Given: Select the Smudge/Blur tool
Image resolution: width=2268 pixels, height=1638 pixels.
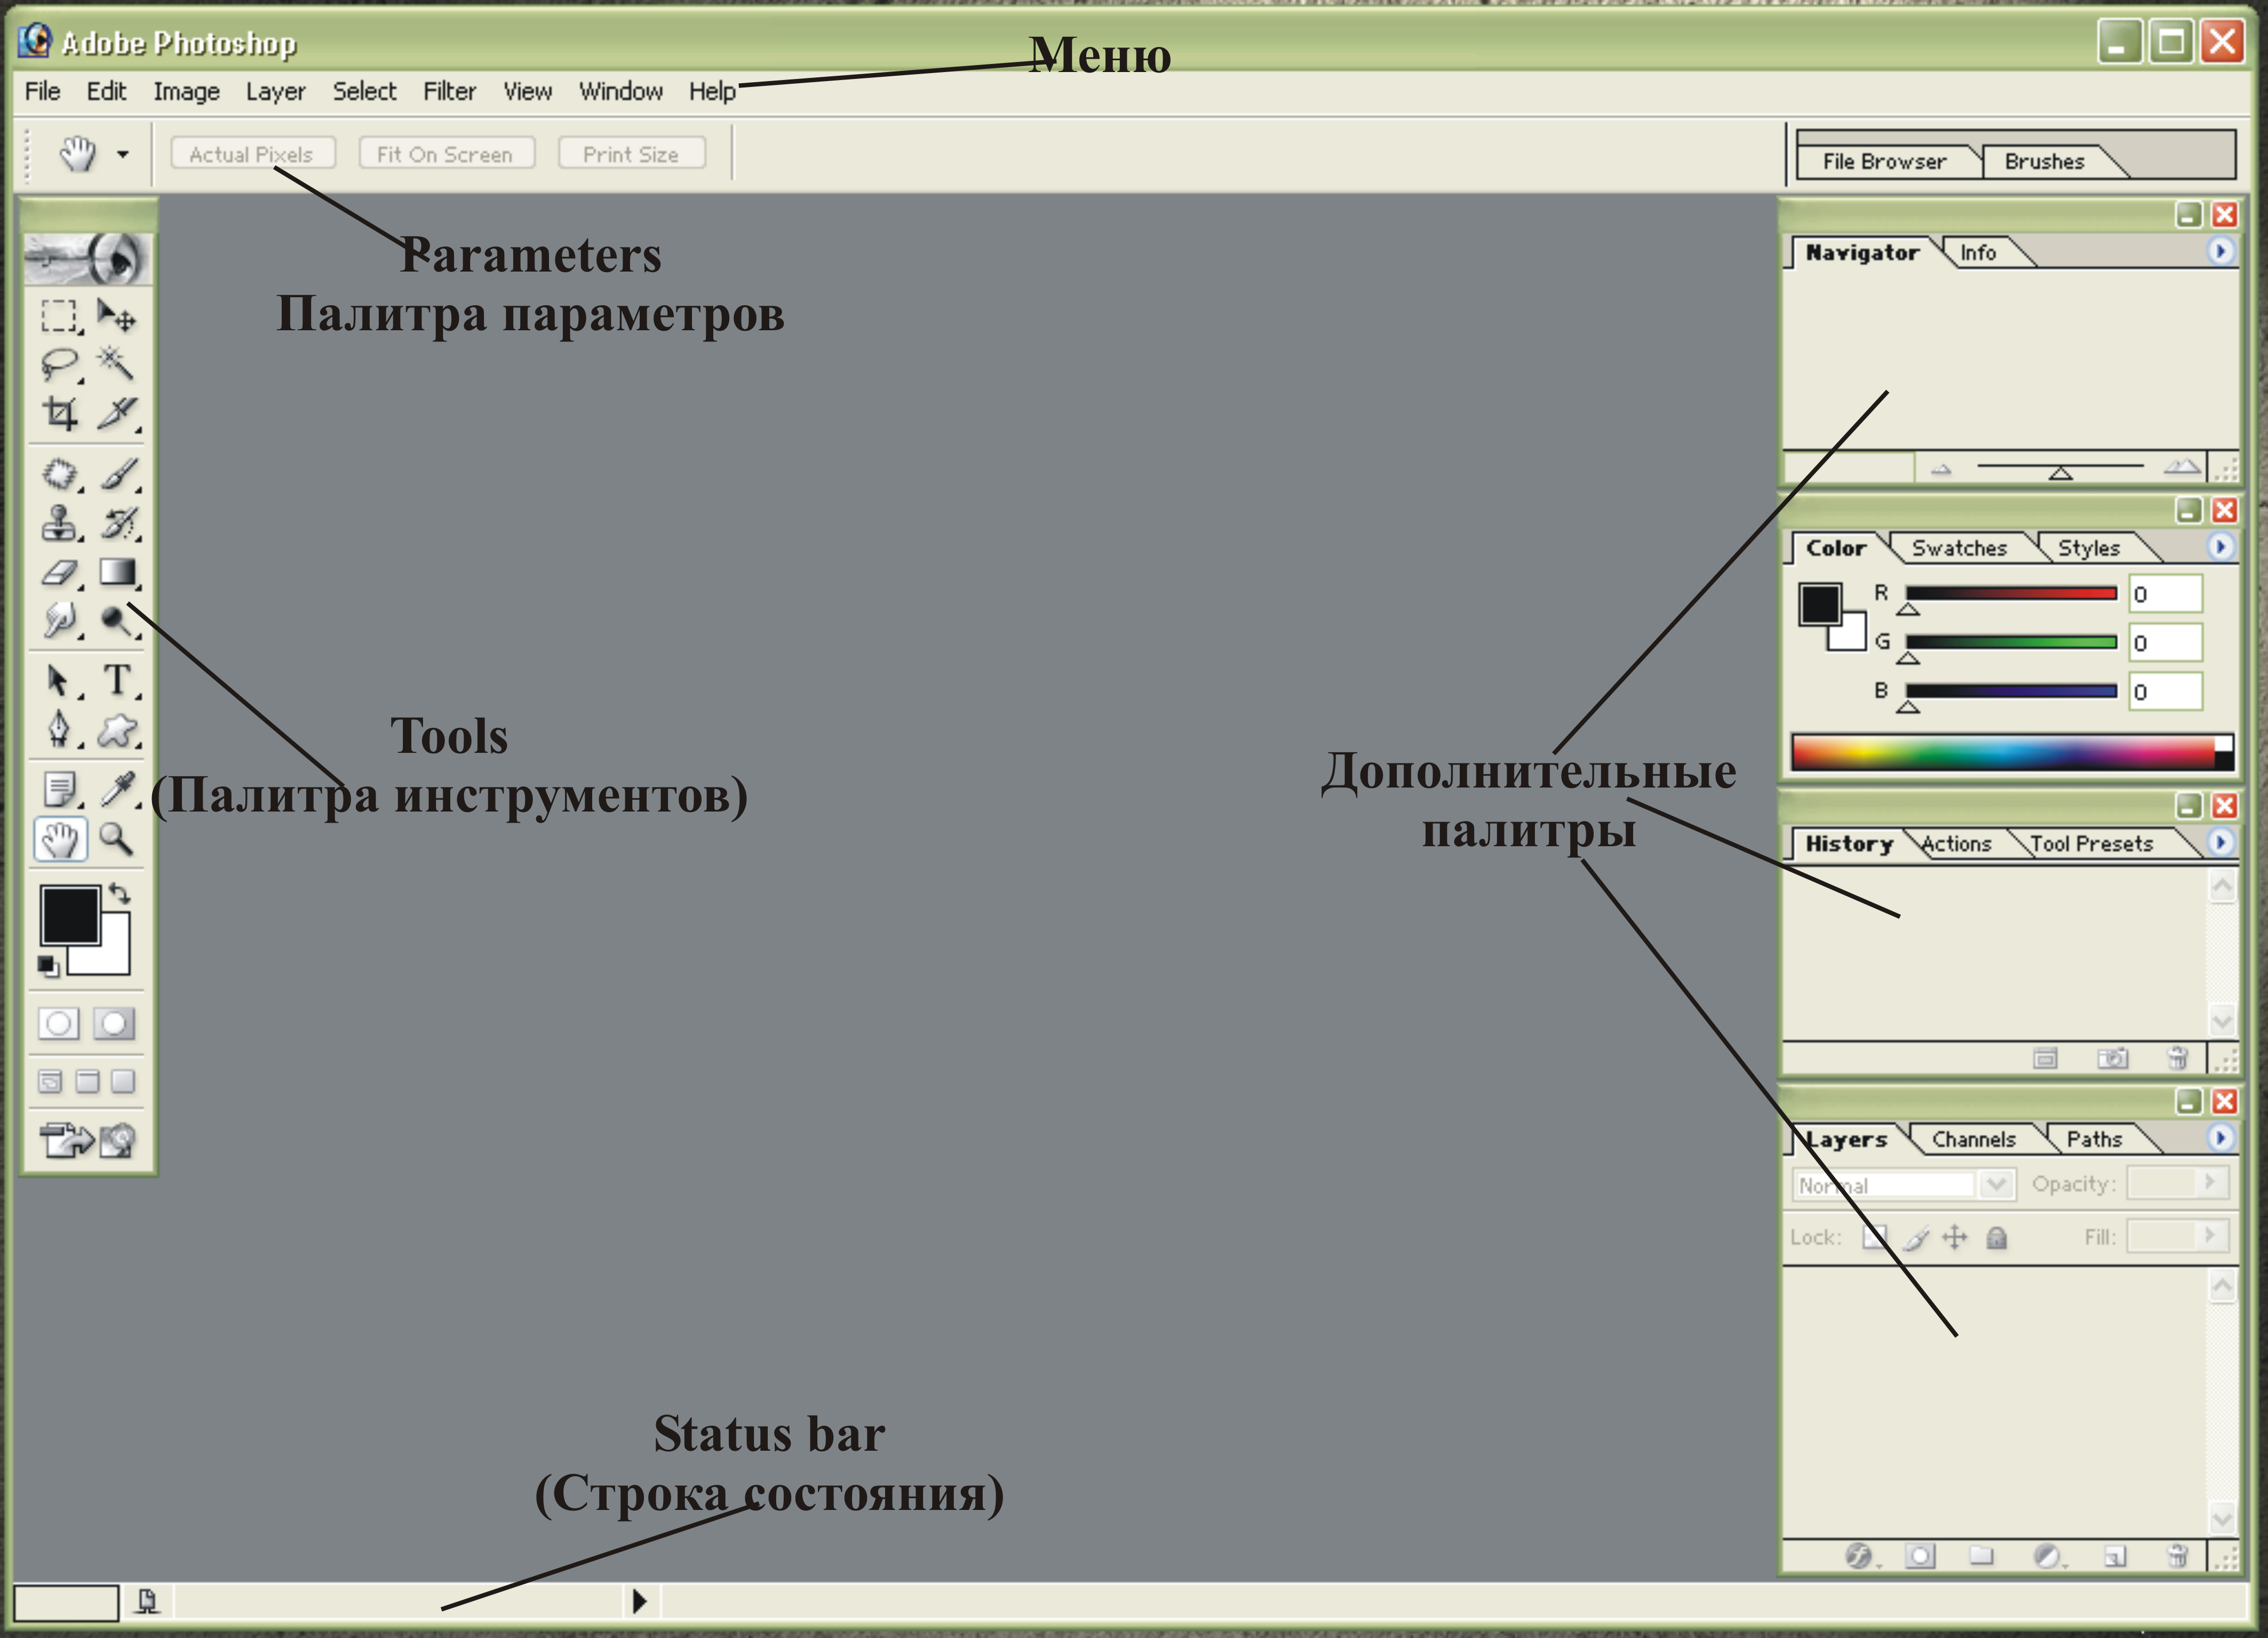Looking at the screenshot, I should pos(60,620).
